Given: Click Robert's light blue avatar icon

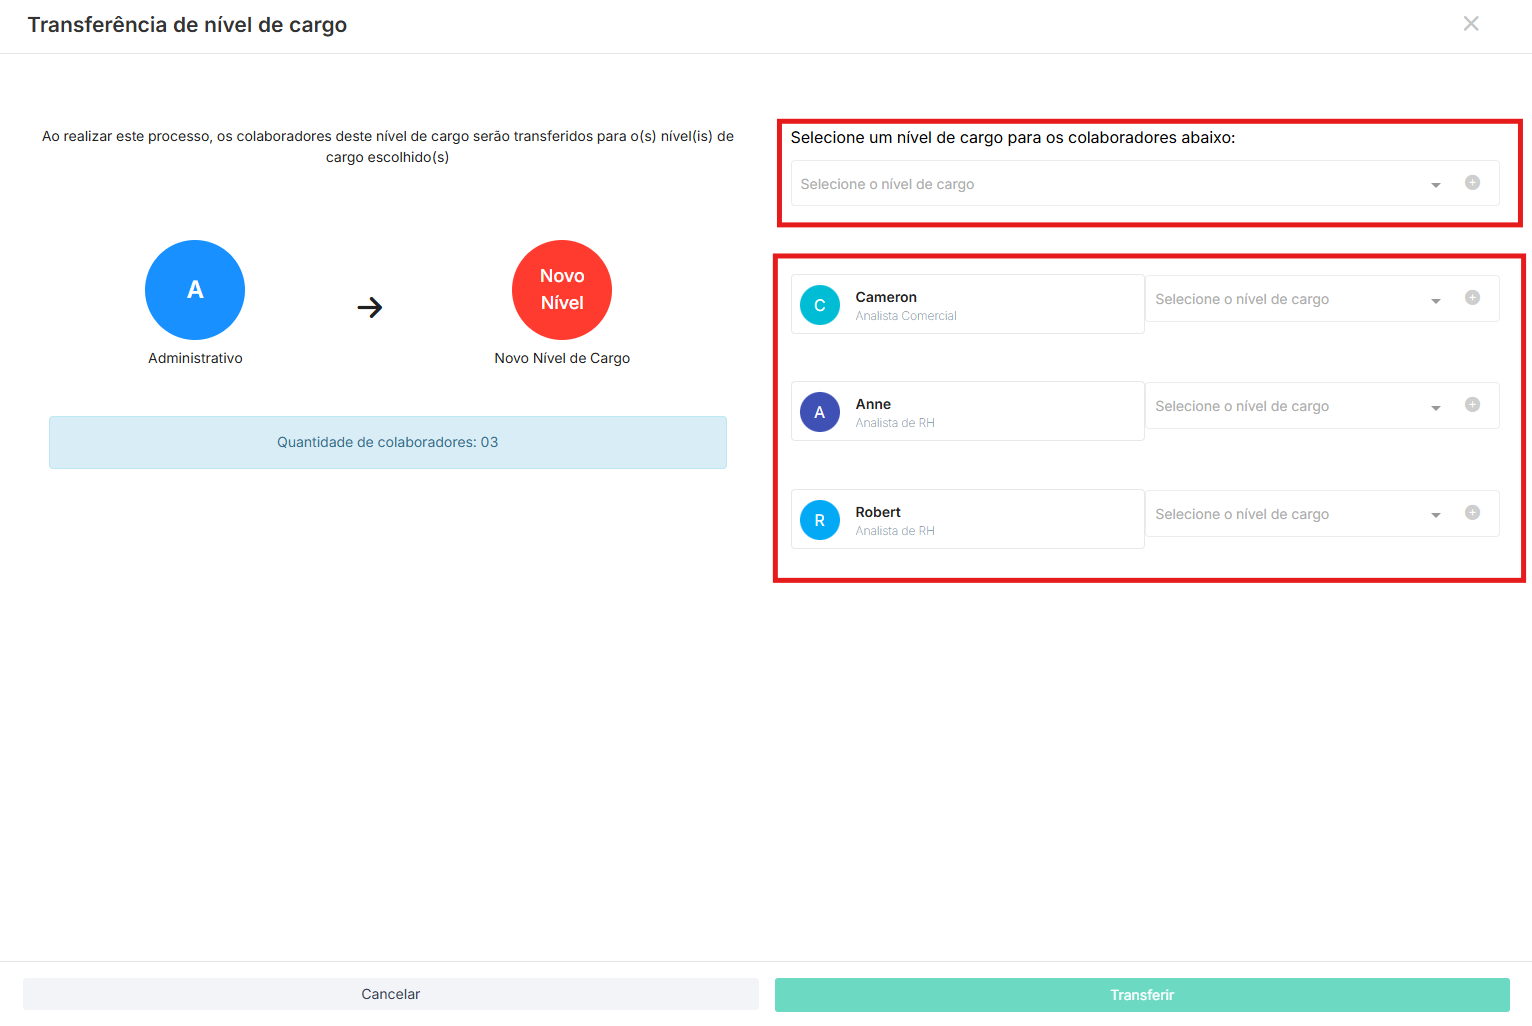Looking at the screenshot, I should pyautogui.click(x=820, y=520).
